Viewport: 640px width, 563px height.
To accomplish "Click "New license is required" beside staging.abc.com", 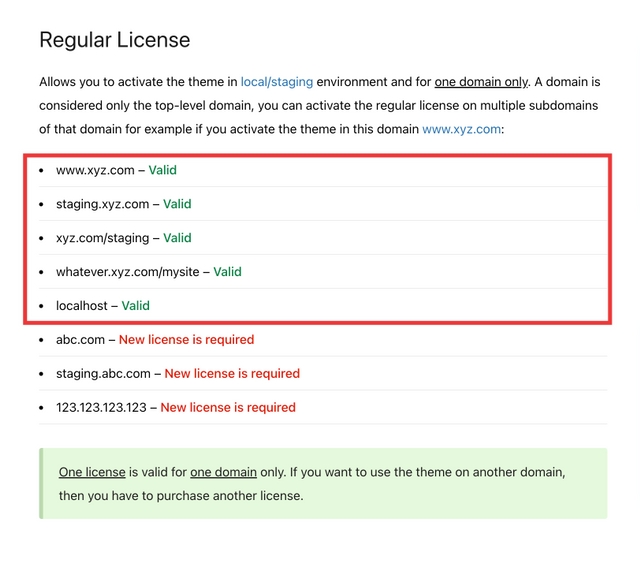I will tap(232, 374).
